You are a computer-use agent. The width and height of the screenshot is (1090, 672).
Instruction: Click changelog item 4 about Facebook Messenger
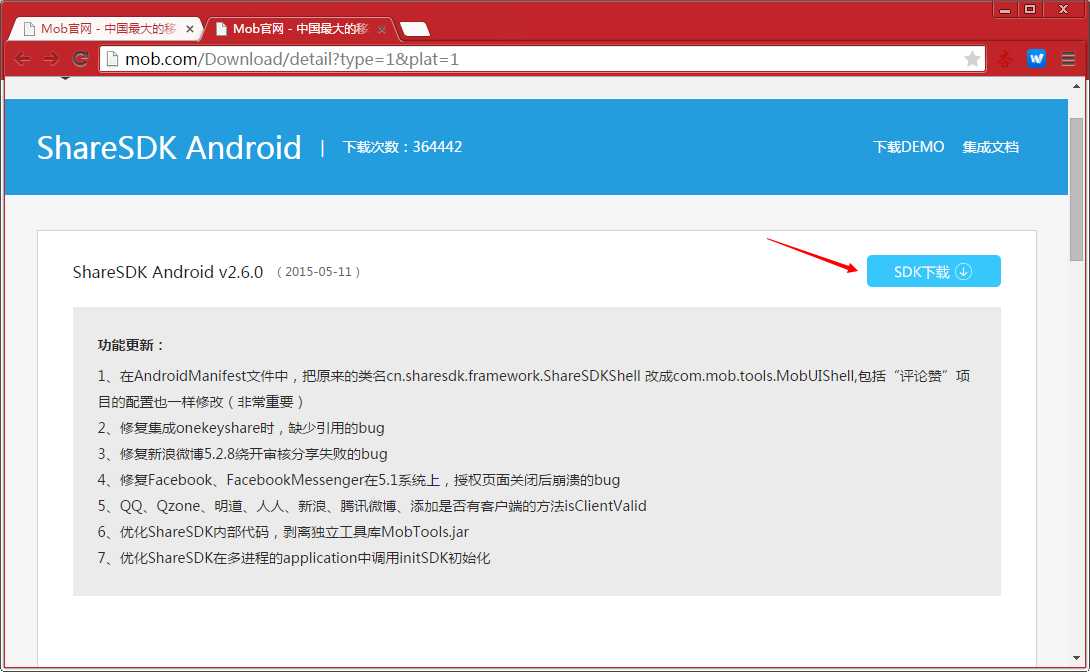click(x=359, y=480)
